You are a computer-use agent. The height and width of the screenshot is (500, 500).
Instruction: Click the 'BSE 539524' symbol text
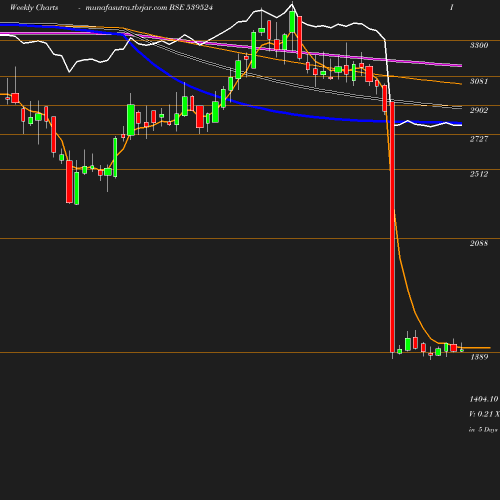(x=191, y=7)
